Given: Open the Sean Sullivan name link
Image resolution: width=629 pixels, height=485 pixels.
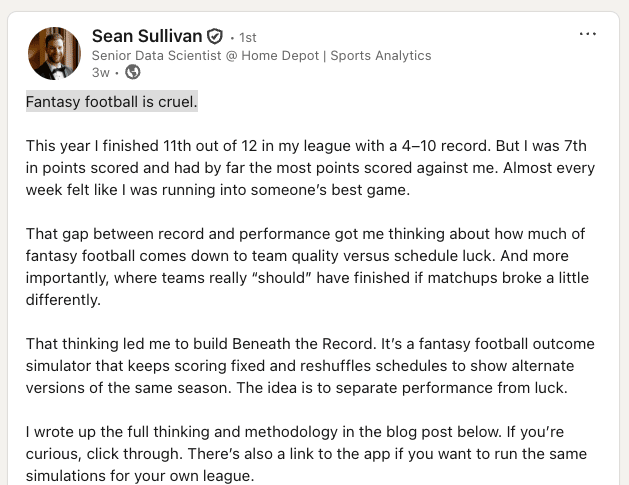Looking at the screenshot, I should (146, 36).
